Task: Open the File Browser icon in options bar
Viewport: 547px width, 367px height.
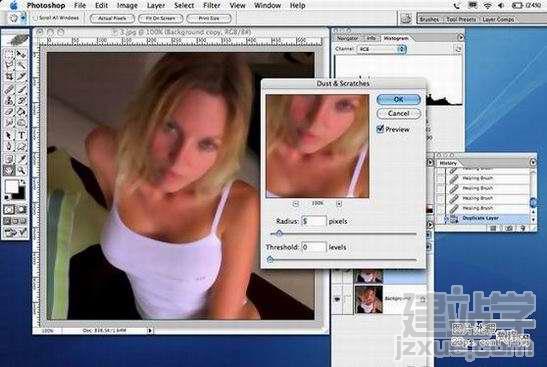Action: tap(405, 18)
